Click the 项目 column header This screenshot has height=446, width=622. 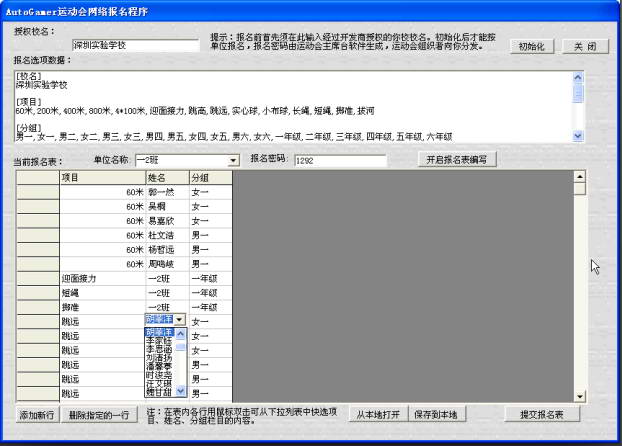[x=103, y=177]
